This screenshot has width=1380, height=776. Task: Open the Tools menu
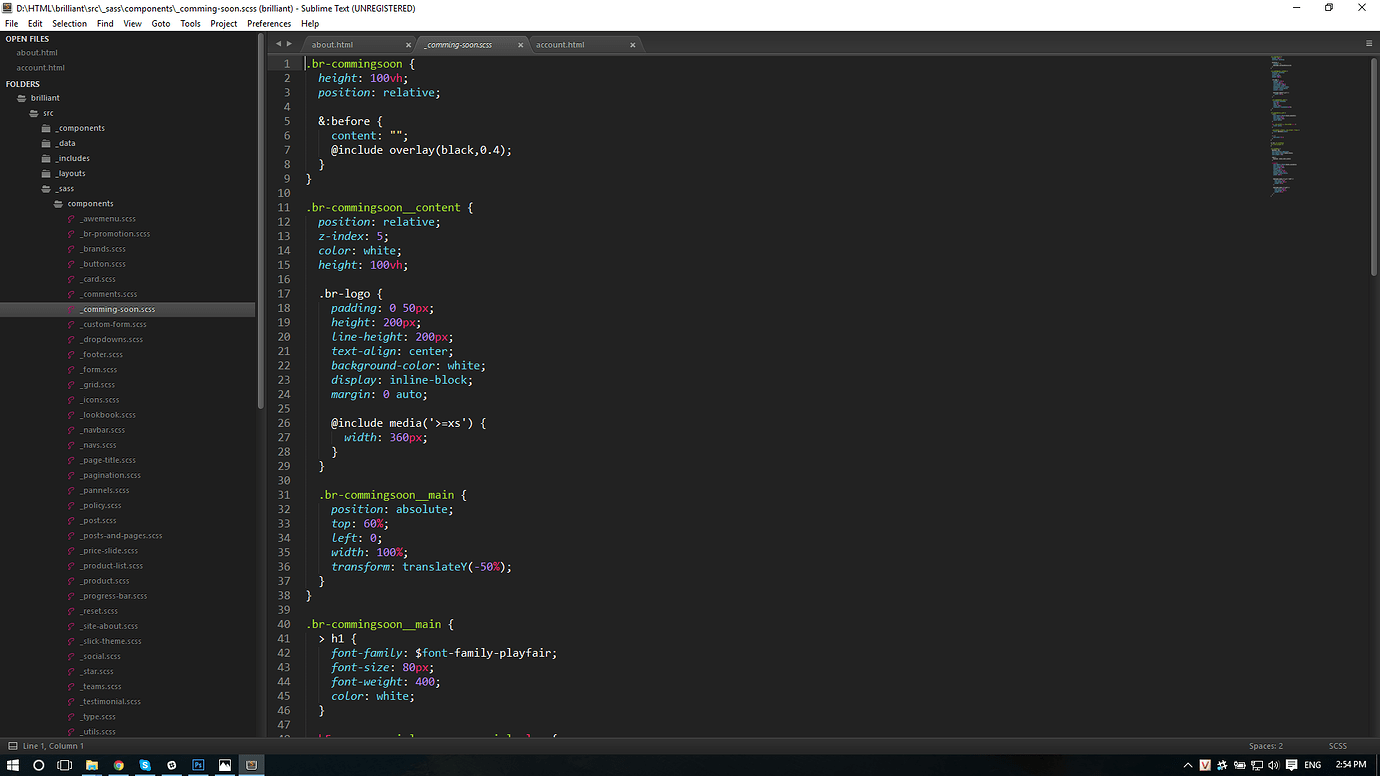point(190,23)
